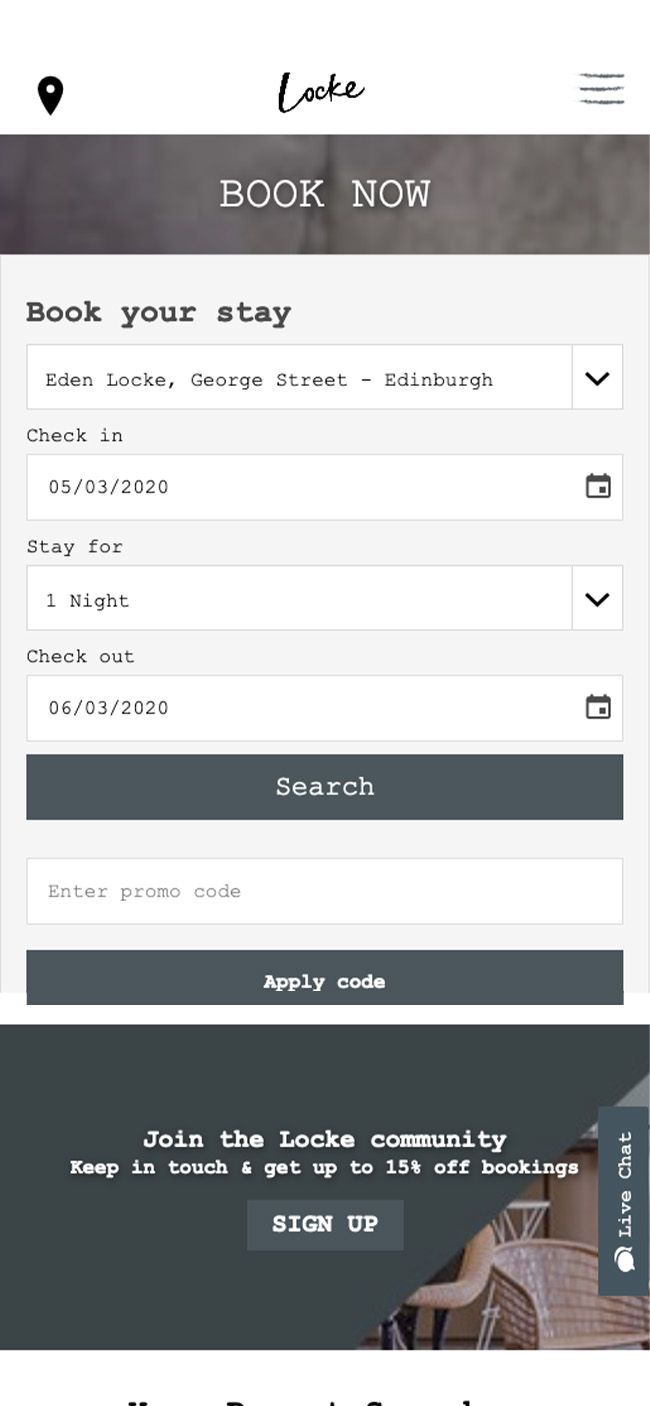Expand the Stay for chevron arrow
The height and width of the screenshot is (1406, 650).
tap(597, 599)
